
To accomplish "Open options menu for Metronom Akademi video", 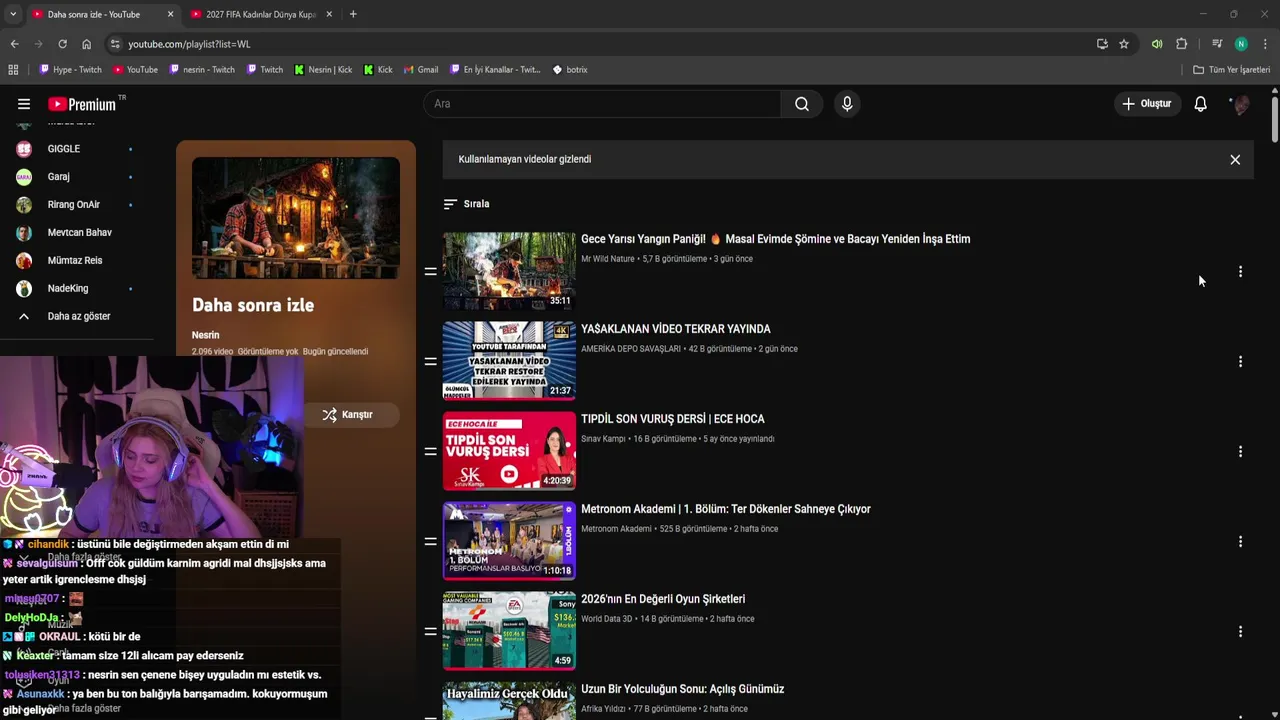I will (1240, 541).
